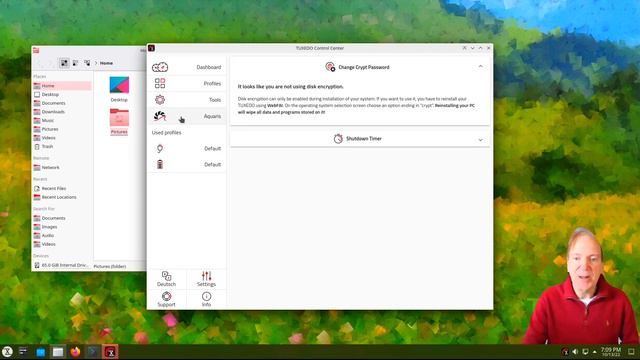
Task: Select the Tools gear entry
Action: coord(187,100)
